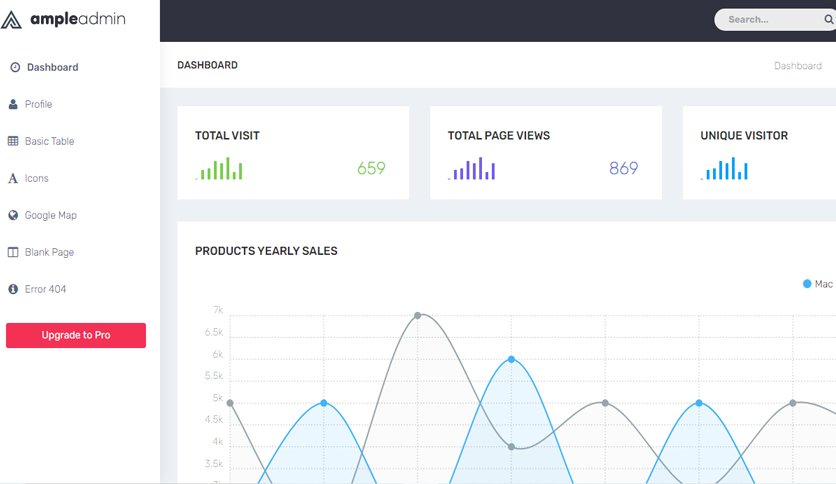The height and width of the screenshot is (484, 836).
Task: Click the 3.5k y-axis label
Action: pyautogui.click(x=214, y=464)
